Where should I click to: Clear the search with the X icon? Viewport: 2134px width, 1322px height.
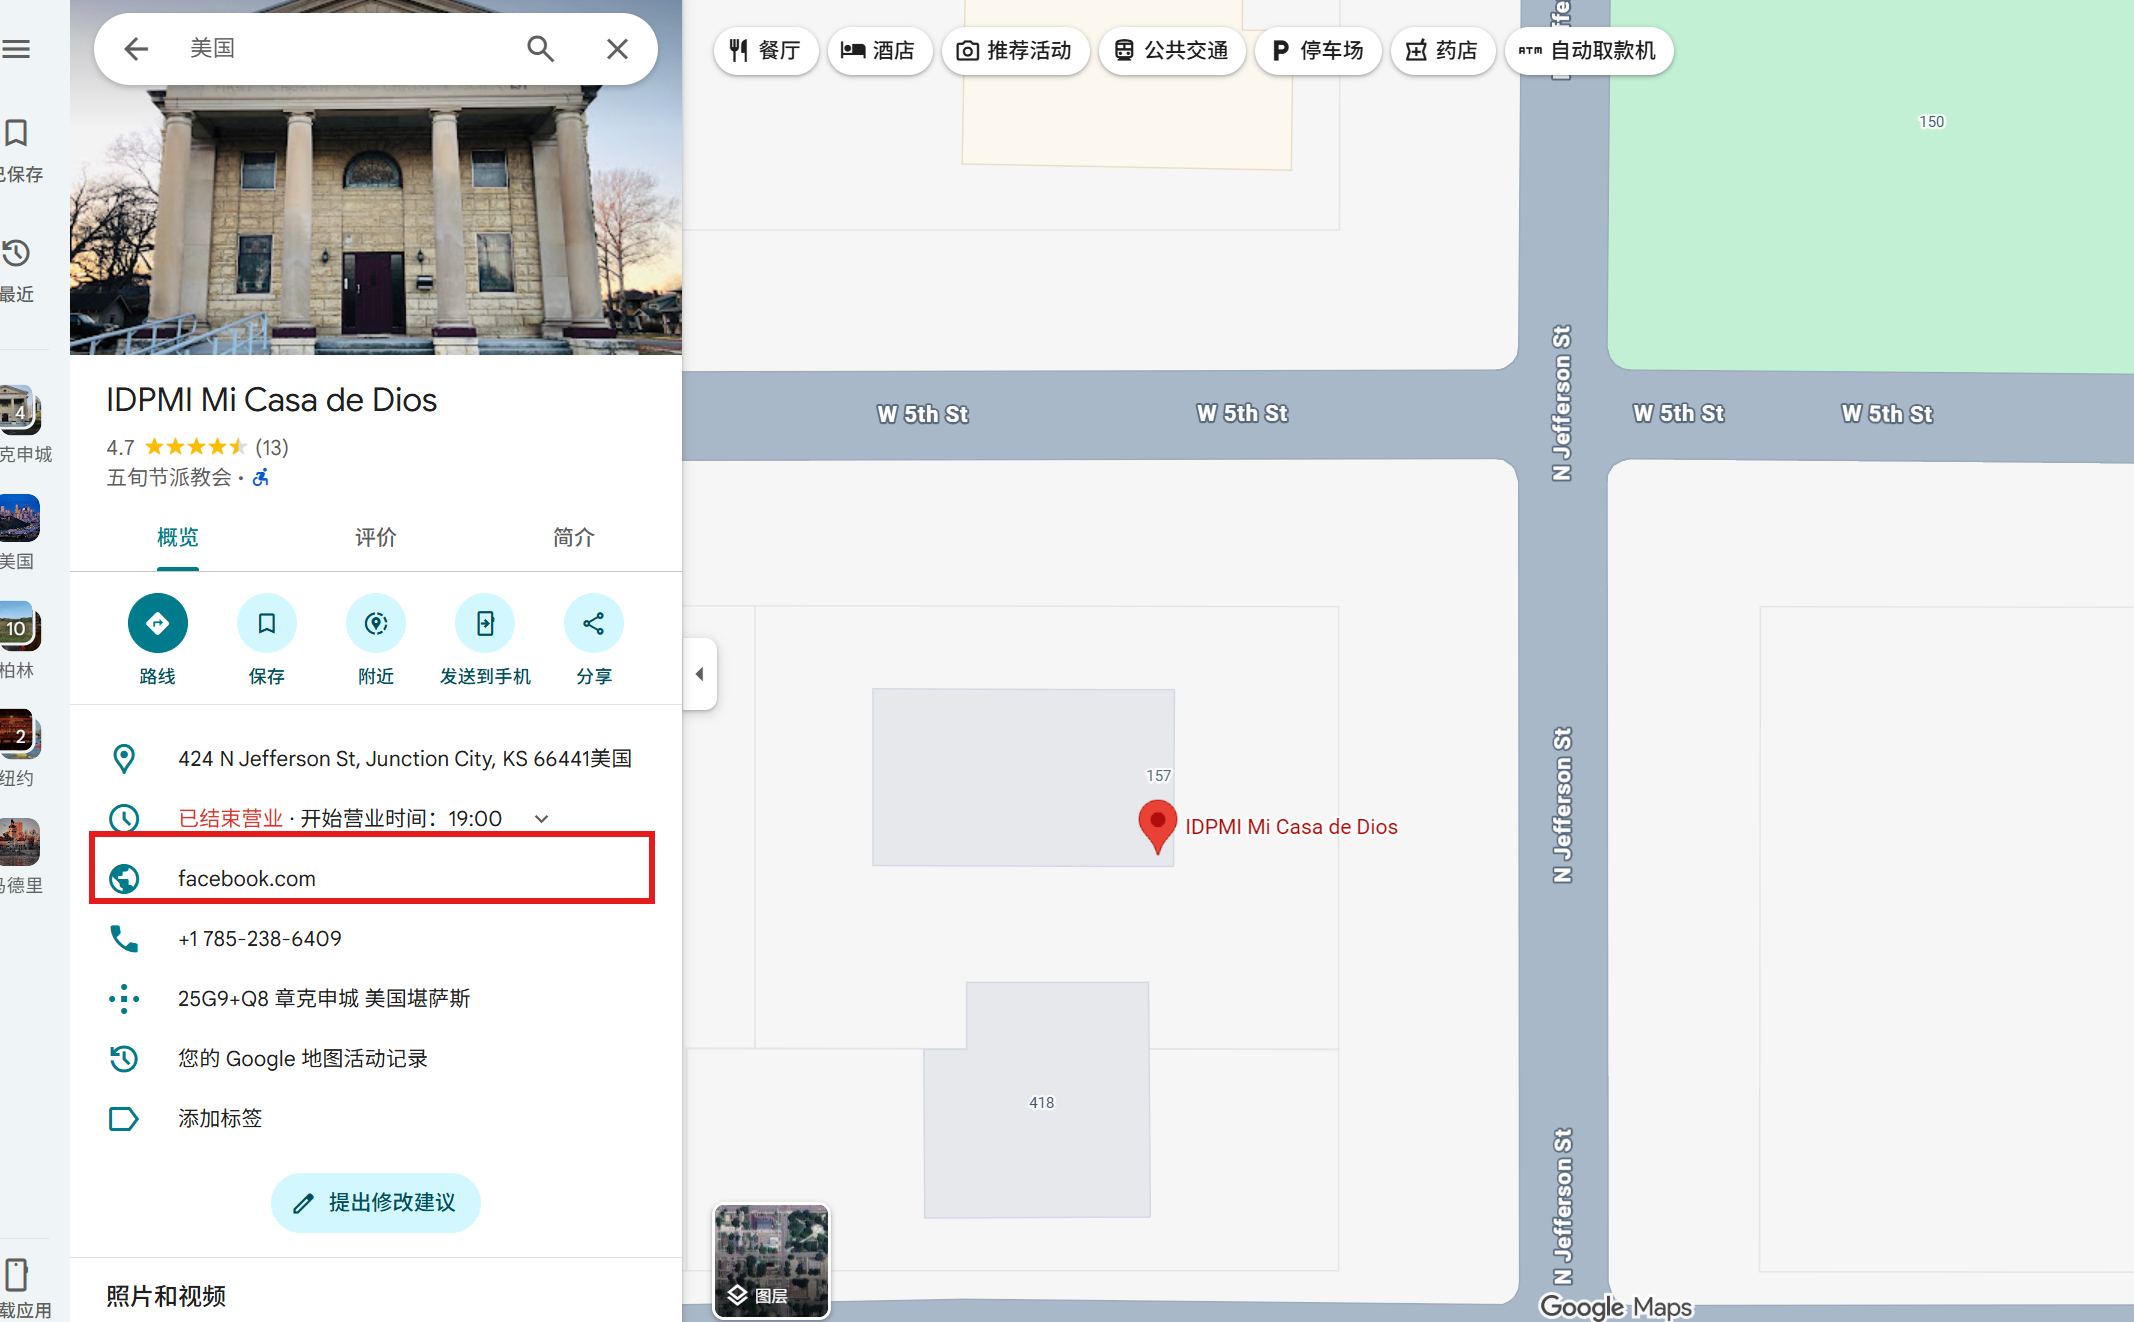pos(617,49)
